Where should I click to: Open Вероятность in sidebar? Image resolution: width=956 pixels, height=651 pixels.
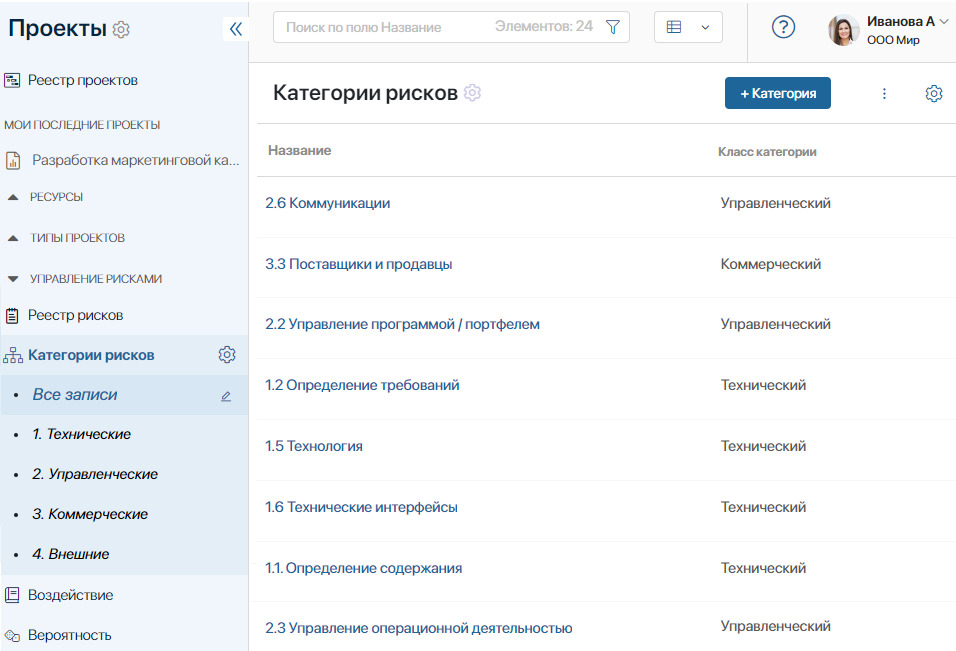70,635
